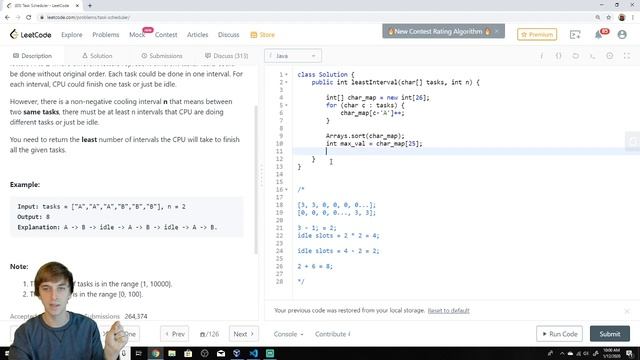
Task: Reload the page in Chrome
Action: [29, 17]
